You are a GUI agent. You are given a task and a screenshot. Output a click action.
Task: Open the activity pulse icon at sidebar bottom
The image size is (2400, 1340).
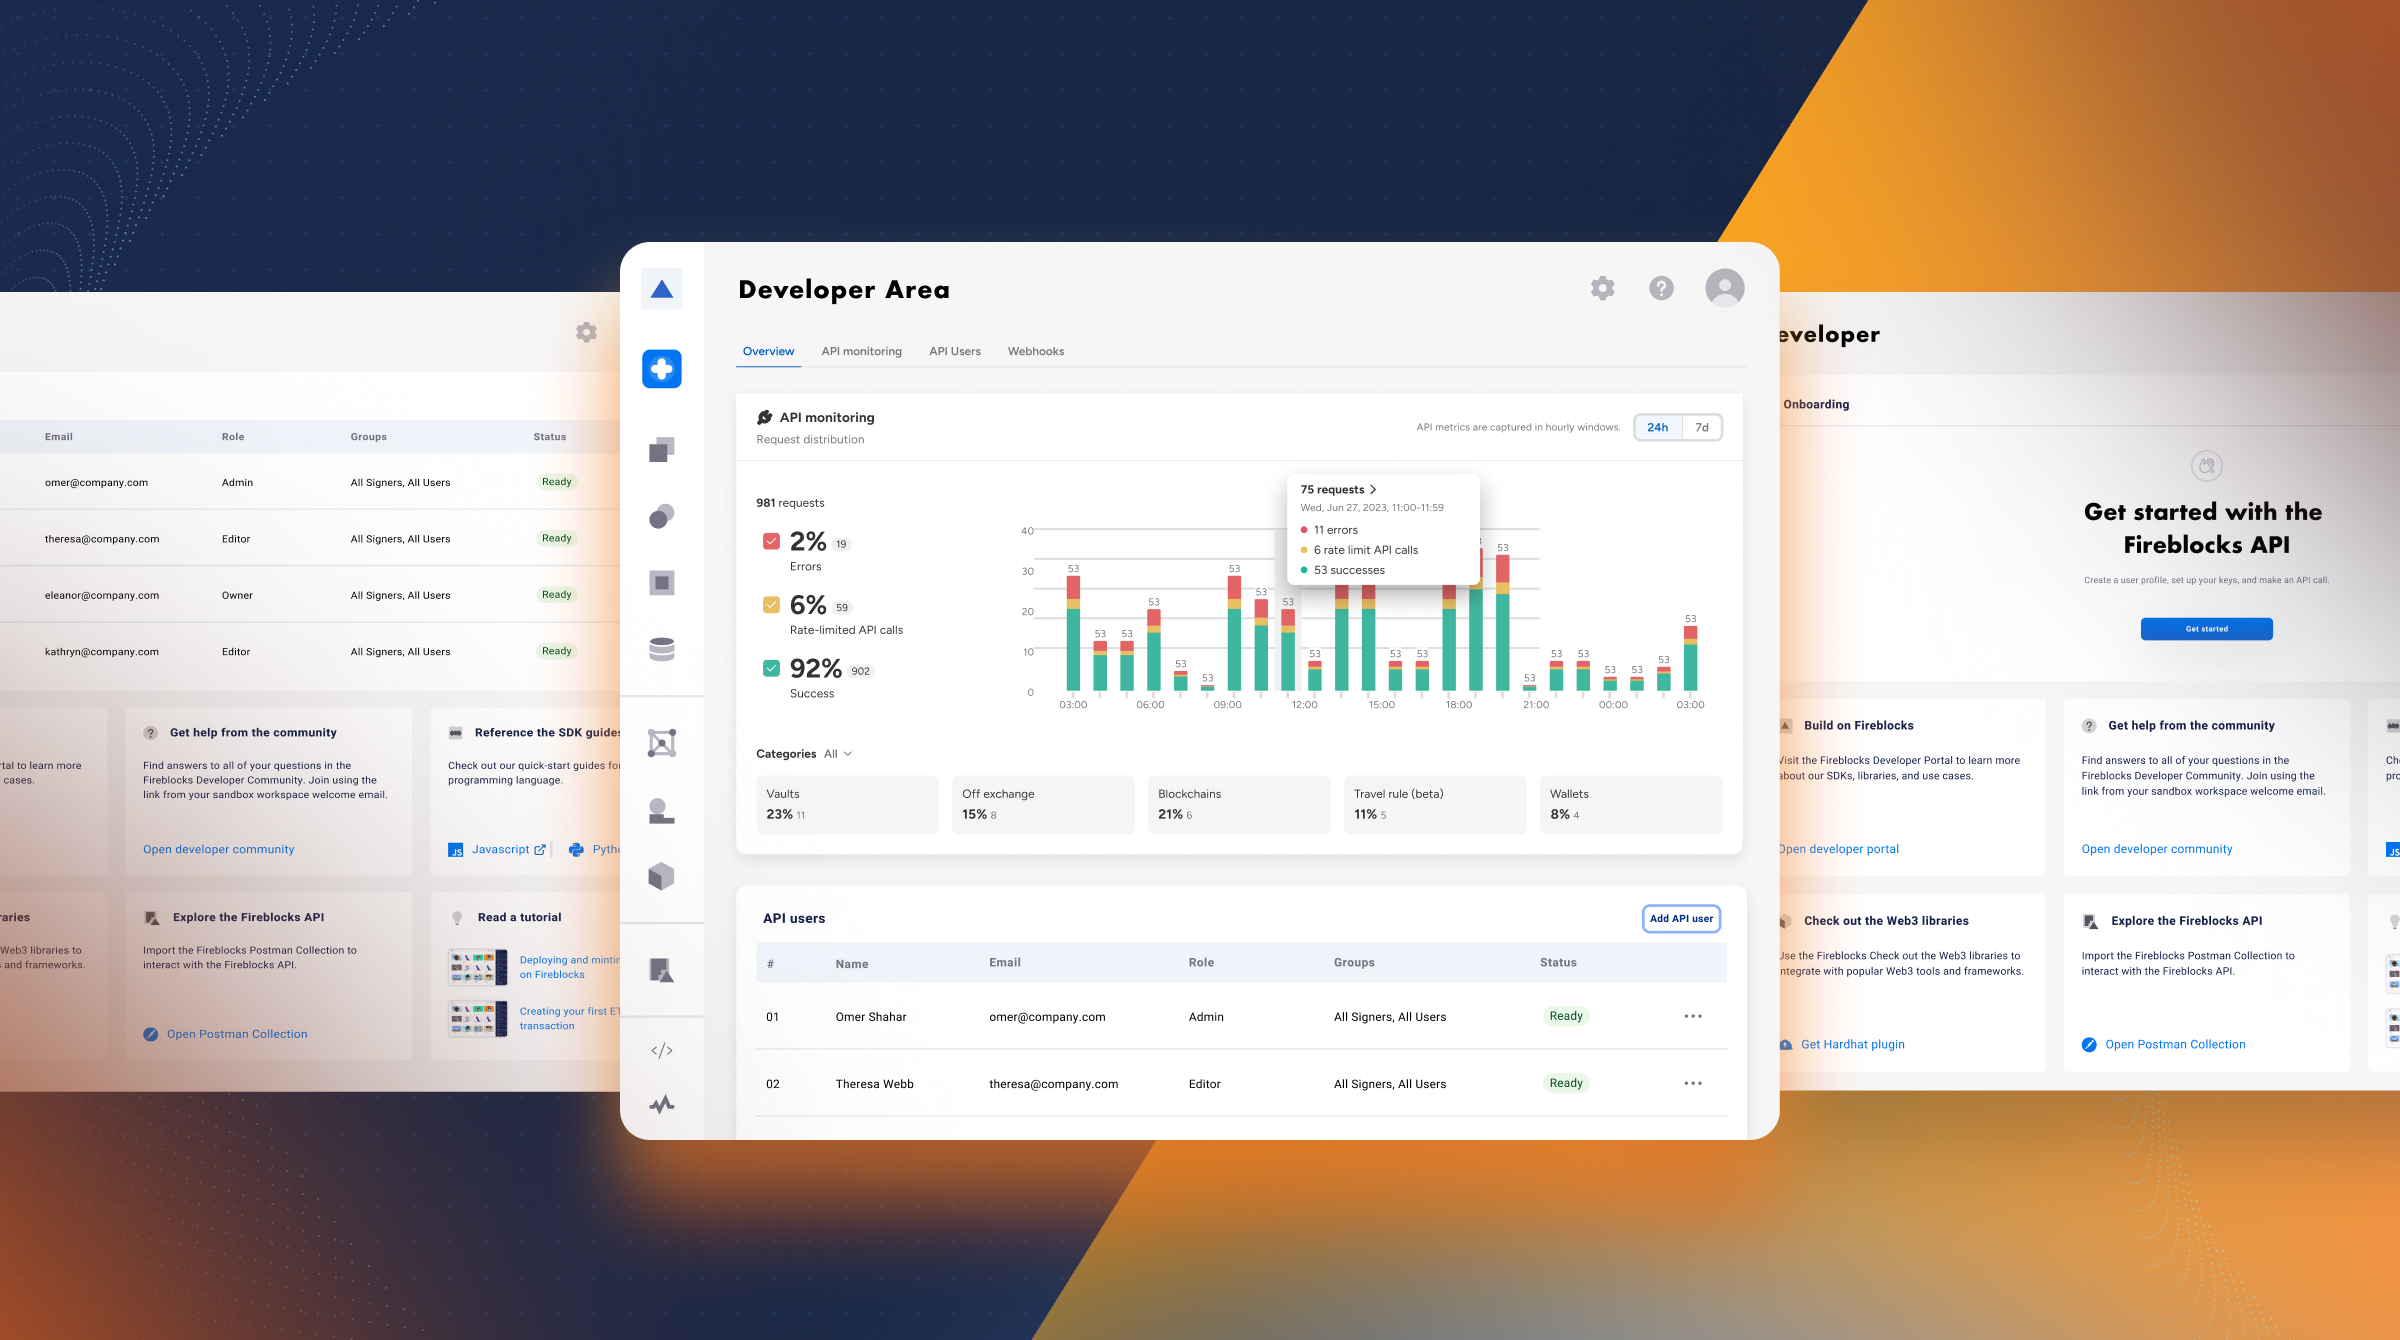click(x=661, y=1104)
